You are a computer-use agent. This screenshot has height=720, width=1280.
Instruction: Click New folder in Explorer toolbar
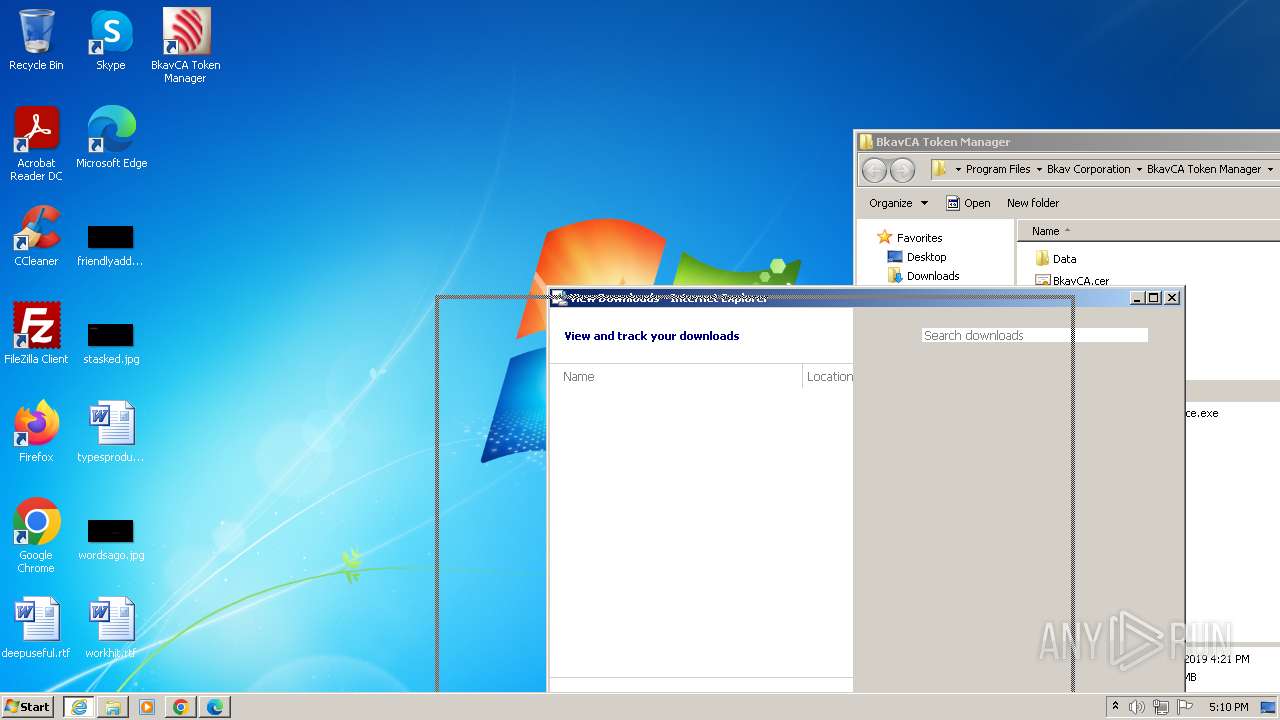[x=1032, y=203]
